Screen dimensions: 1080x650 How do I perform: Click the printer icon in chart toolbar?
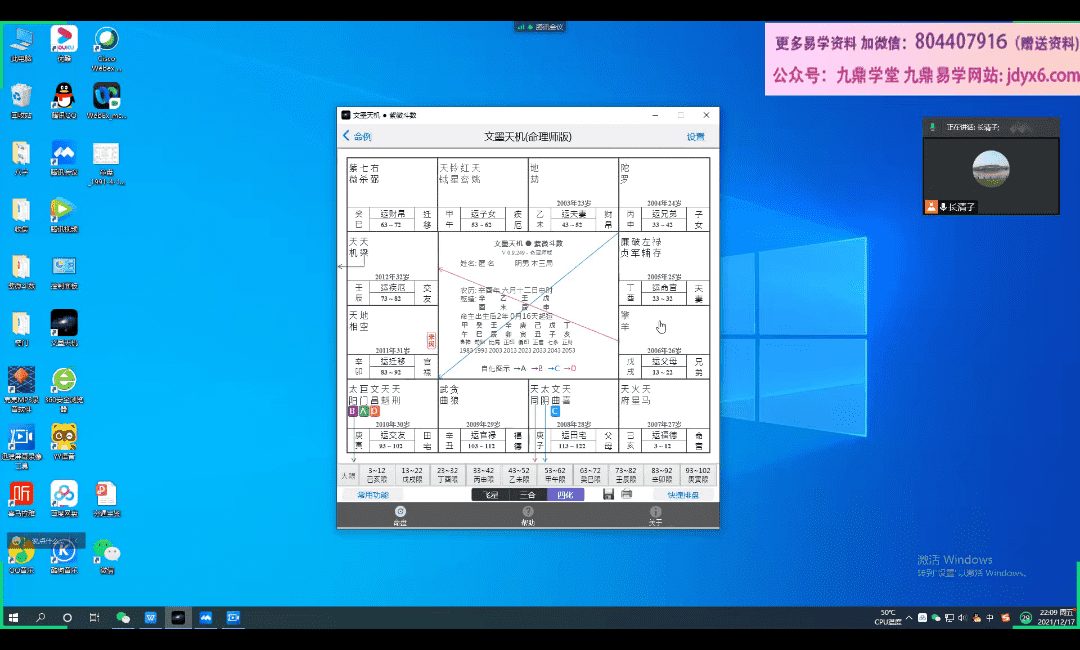point(626,494)
